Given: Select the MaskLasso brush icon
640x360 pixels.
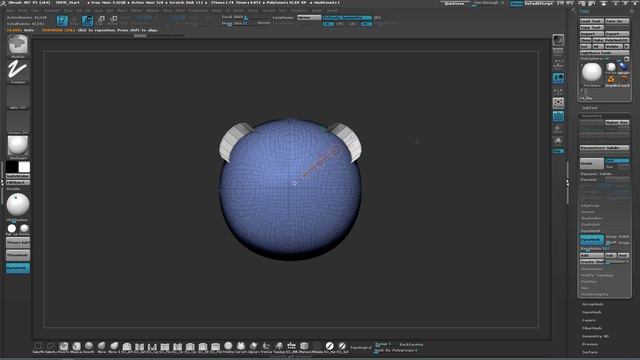Looking at the screenshot, I should (76, 346).
